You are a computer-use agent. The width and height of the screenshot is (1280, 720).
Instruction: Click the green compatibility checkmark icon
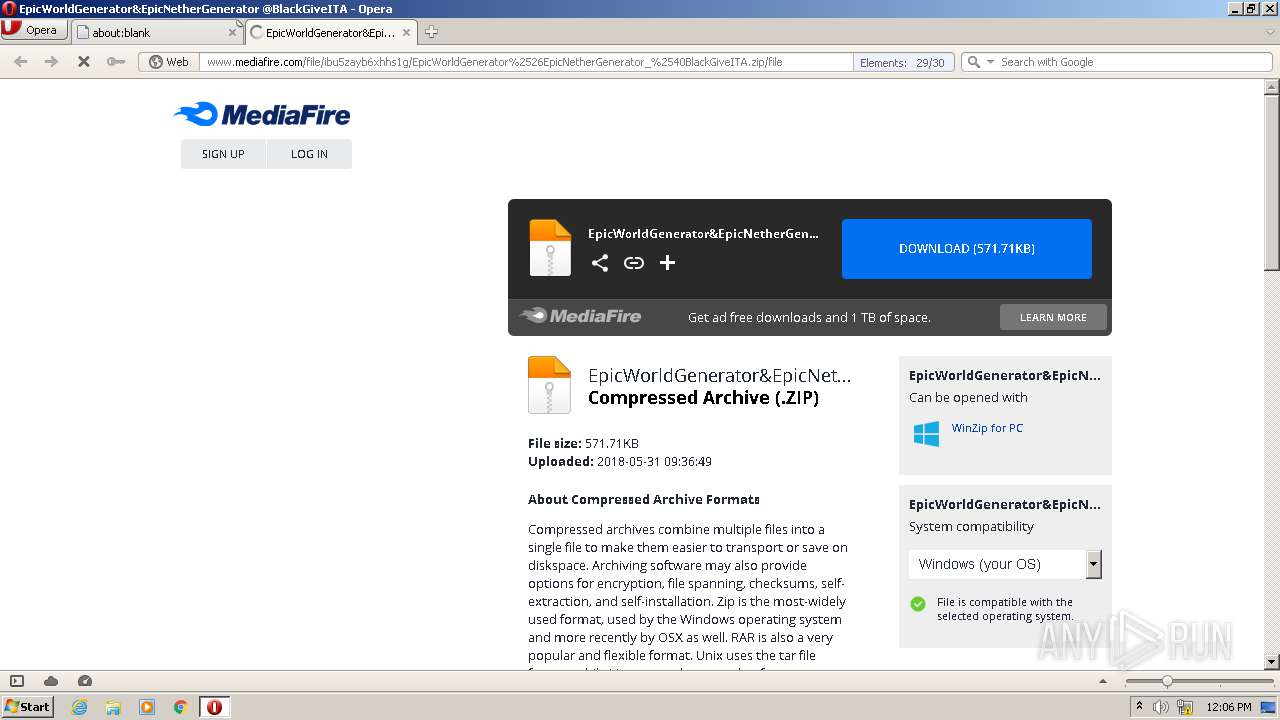click(918, 603)
